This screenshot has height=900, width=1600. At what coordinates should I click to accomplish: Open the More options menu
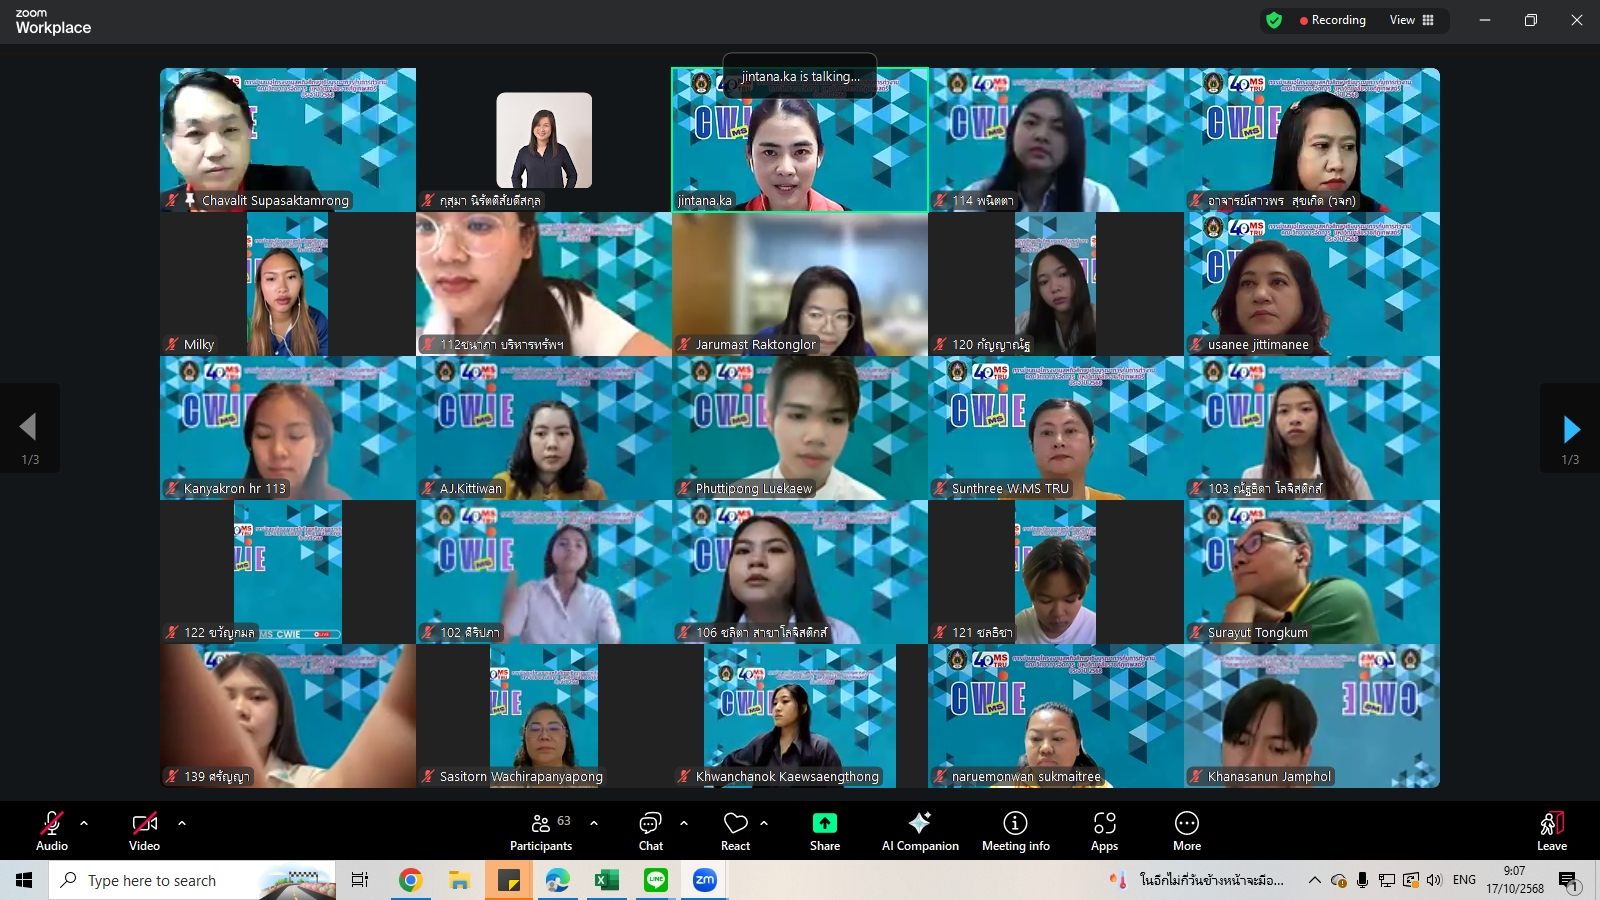(1186, 830)
